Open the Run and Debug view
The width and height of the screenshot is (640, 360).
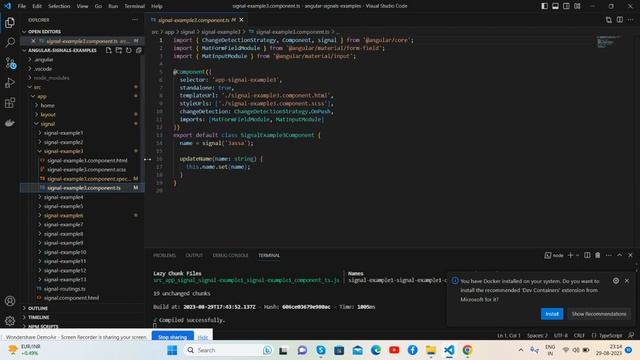[10, 82]
